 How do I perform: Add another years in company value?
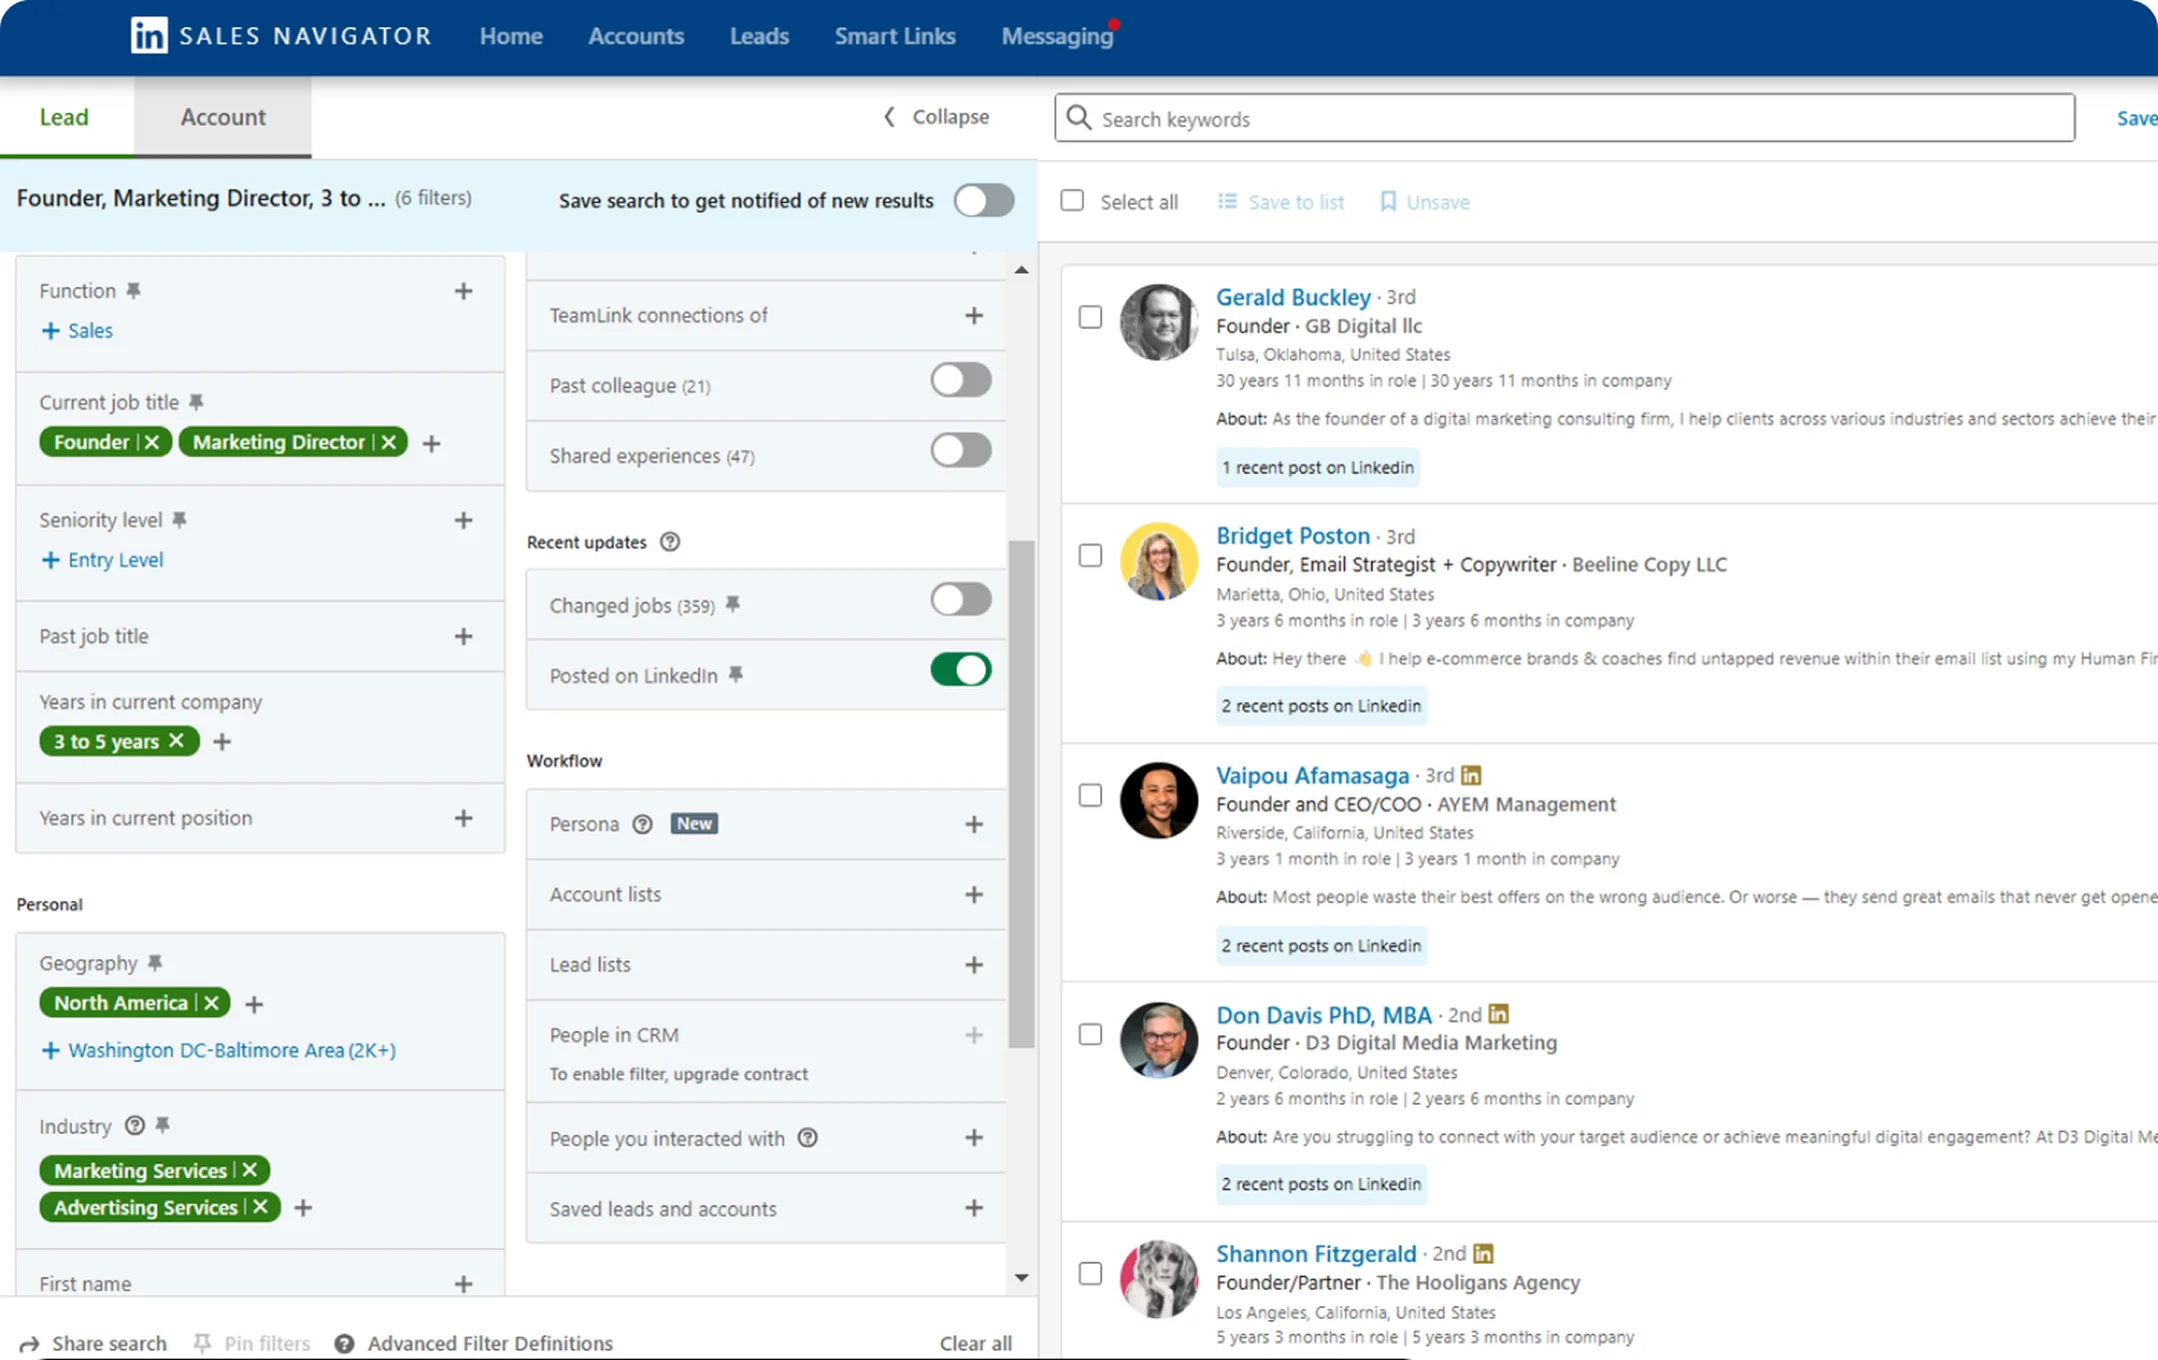point(222,742)
